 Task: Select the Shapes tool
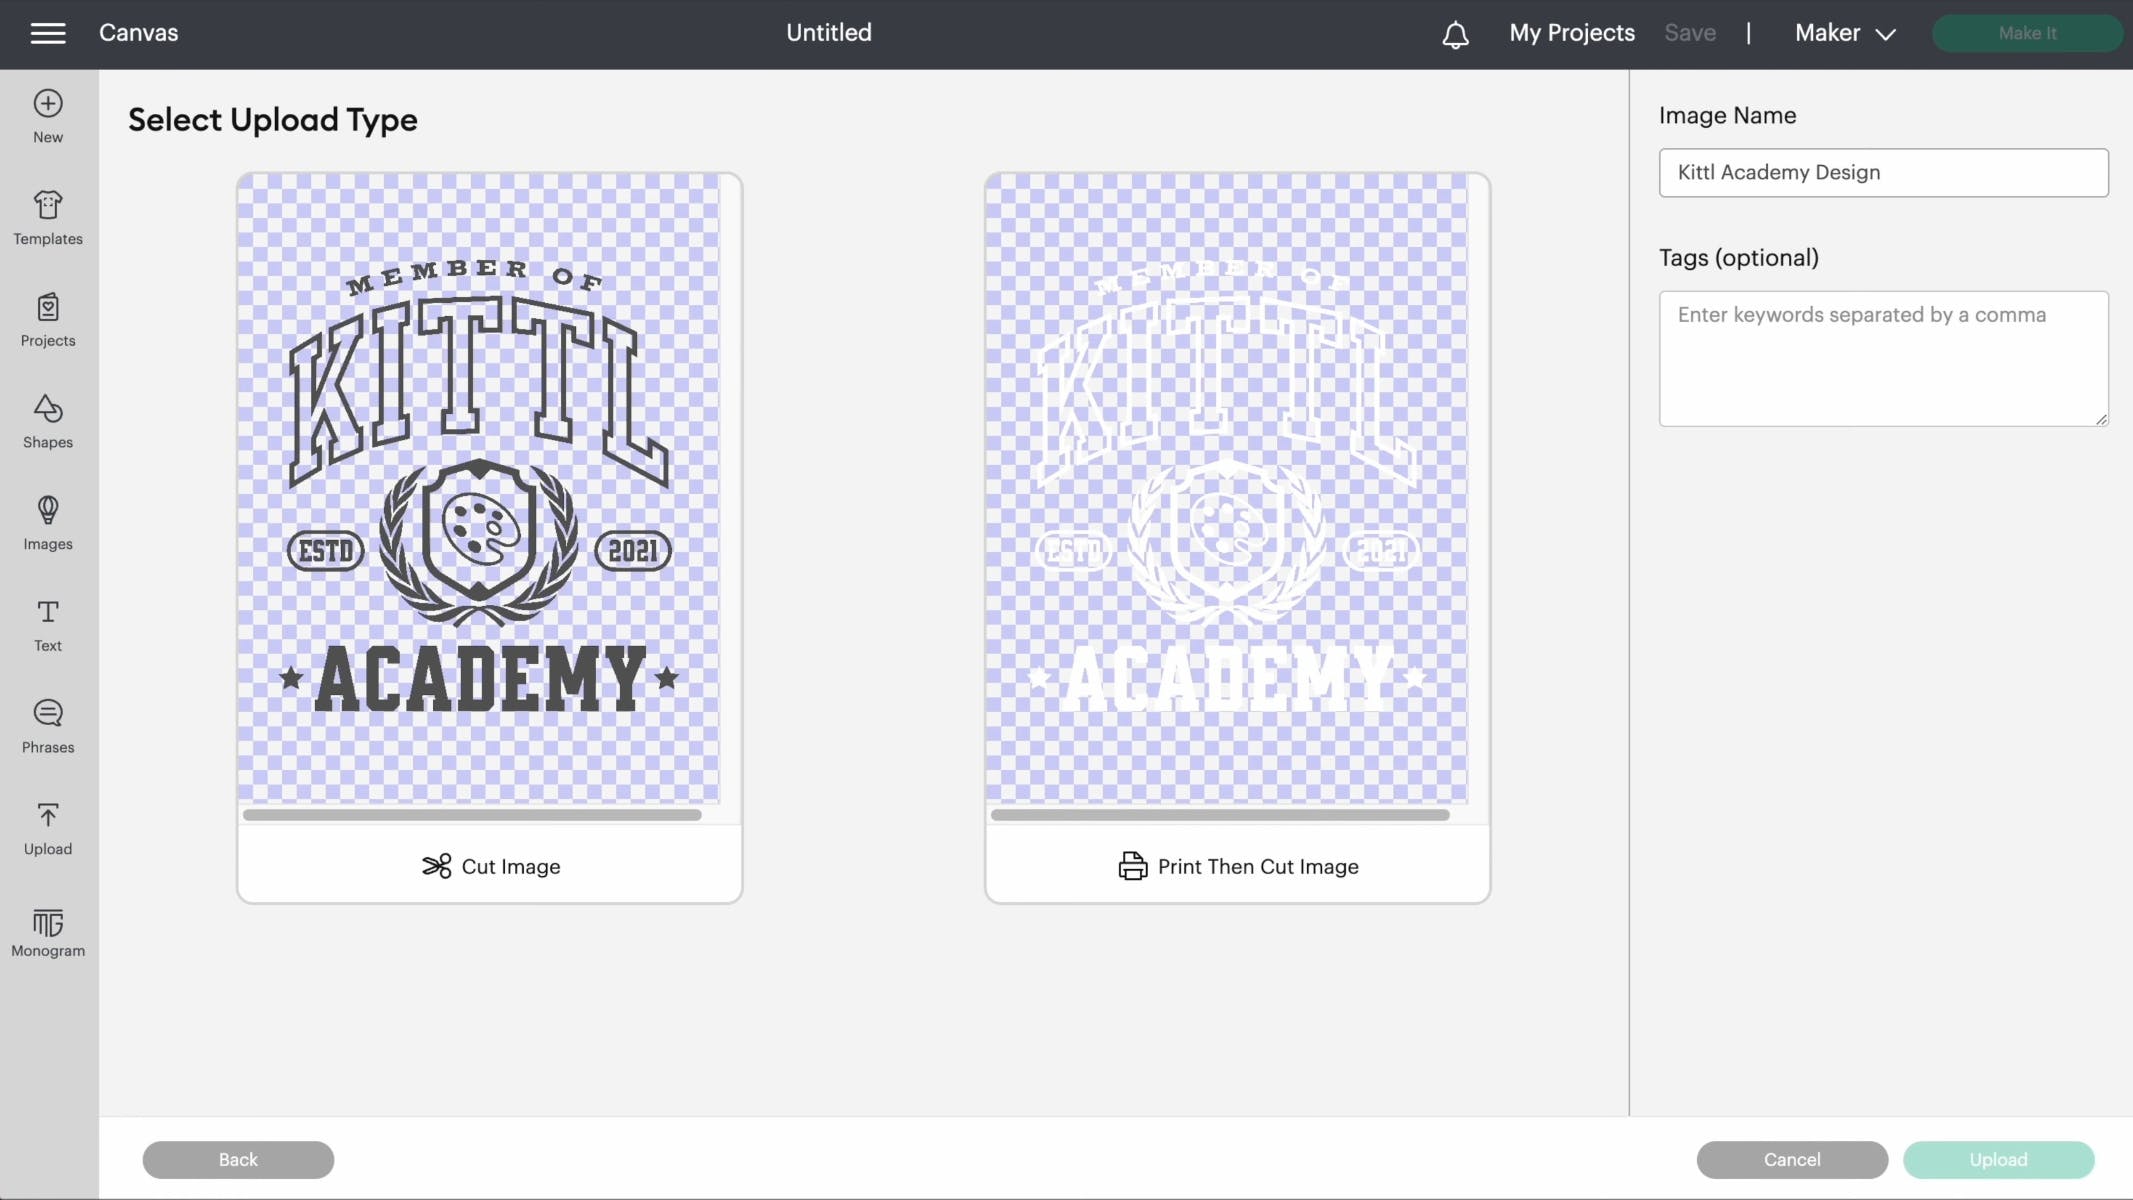48,409
